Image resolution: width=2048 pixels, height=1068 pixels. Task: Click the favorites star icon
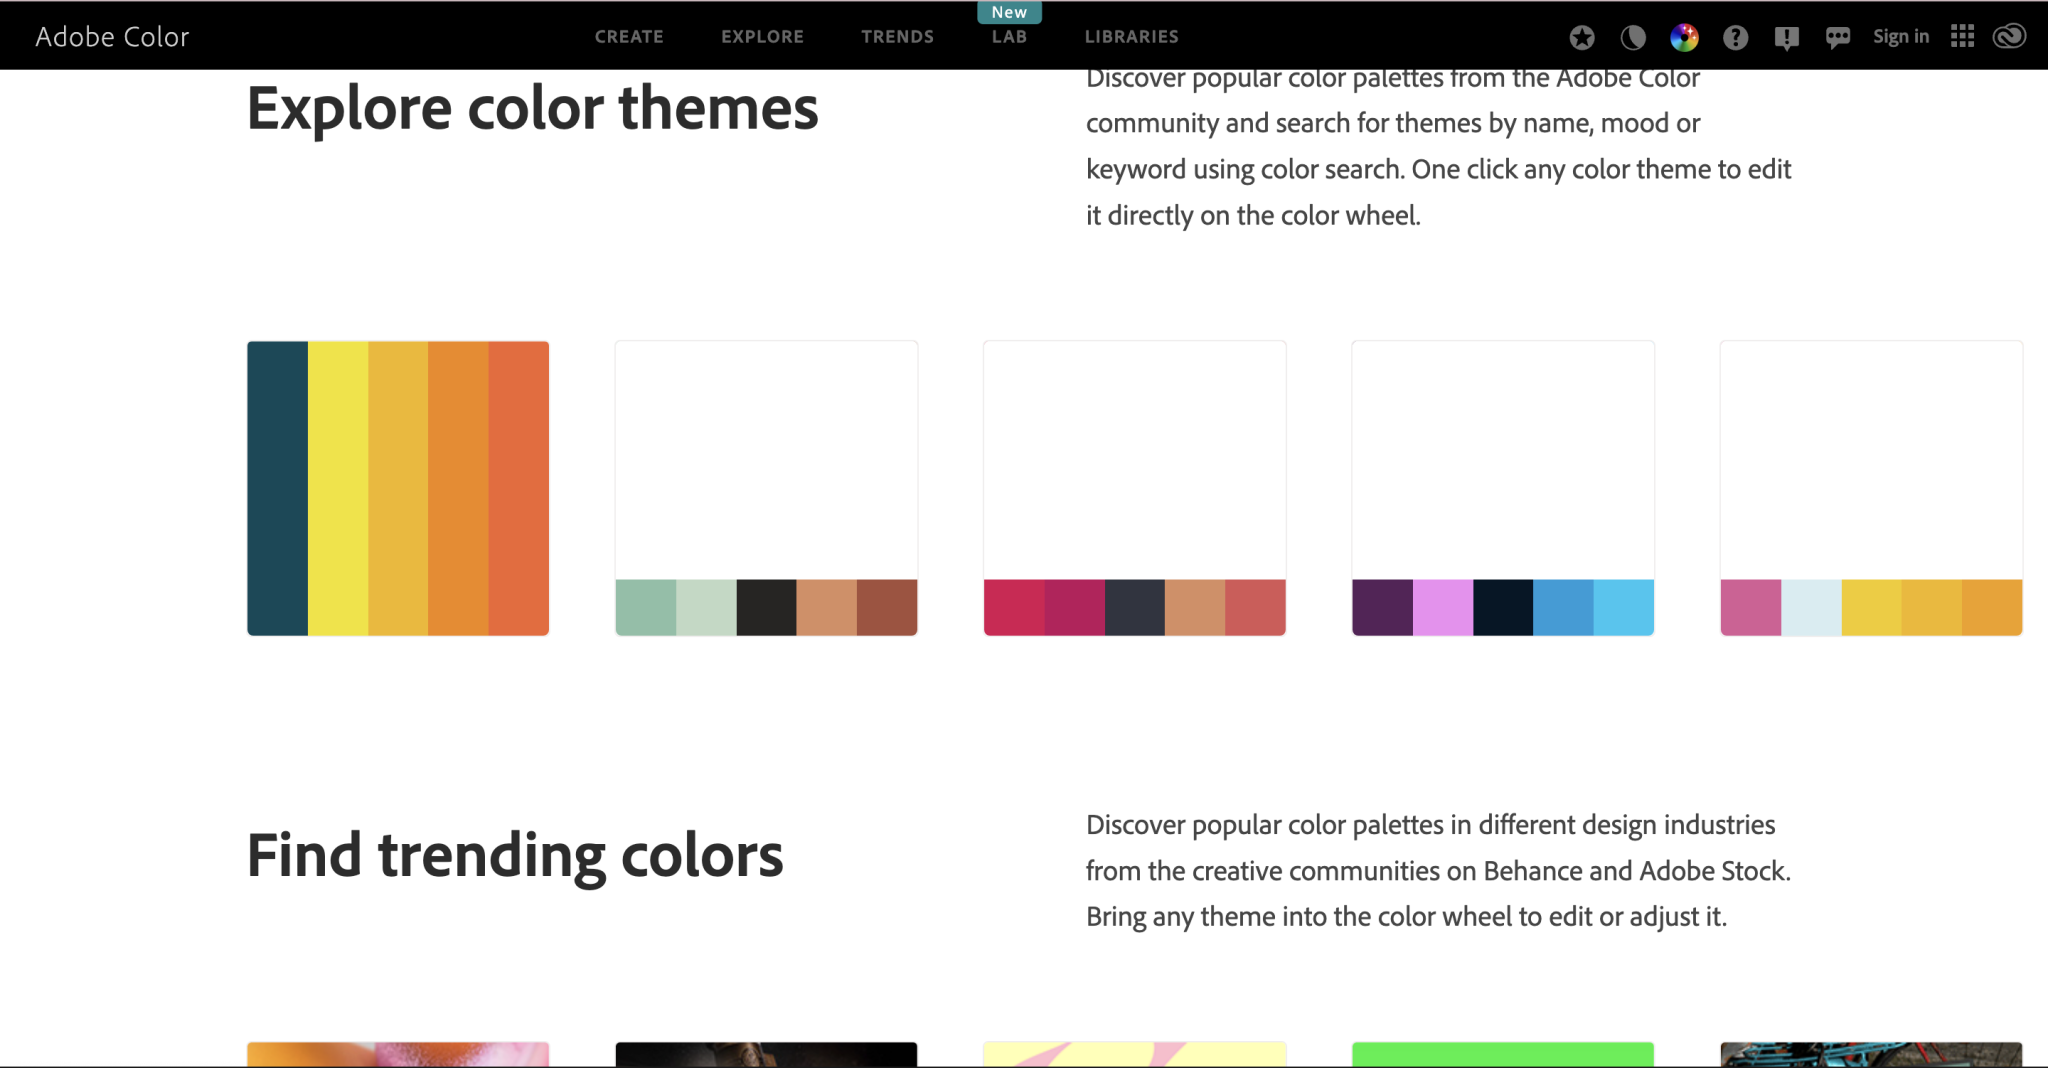point(1583,36)
